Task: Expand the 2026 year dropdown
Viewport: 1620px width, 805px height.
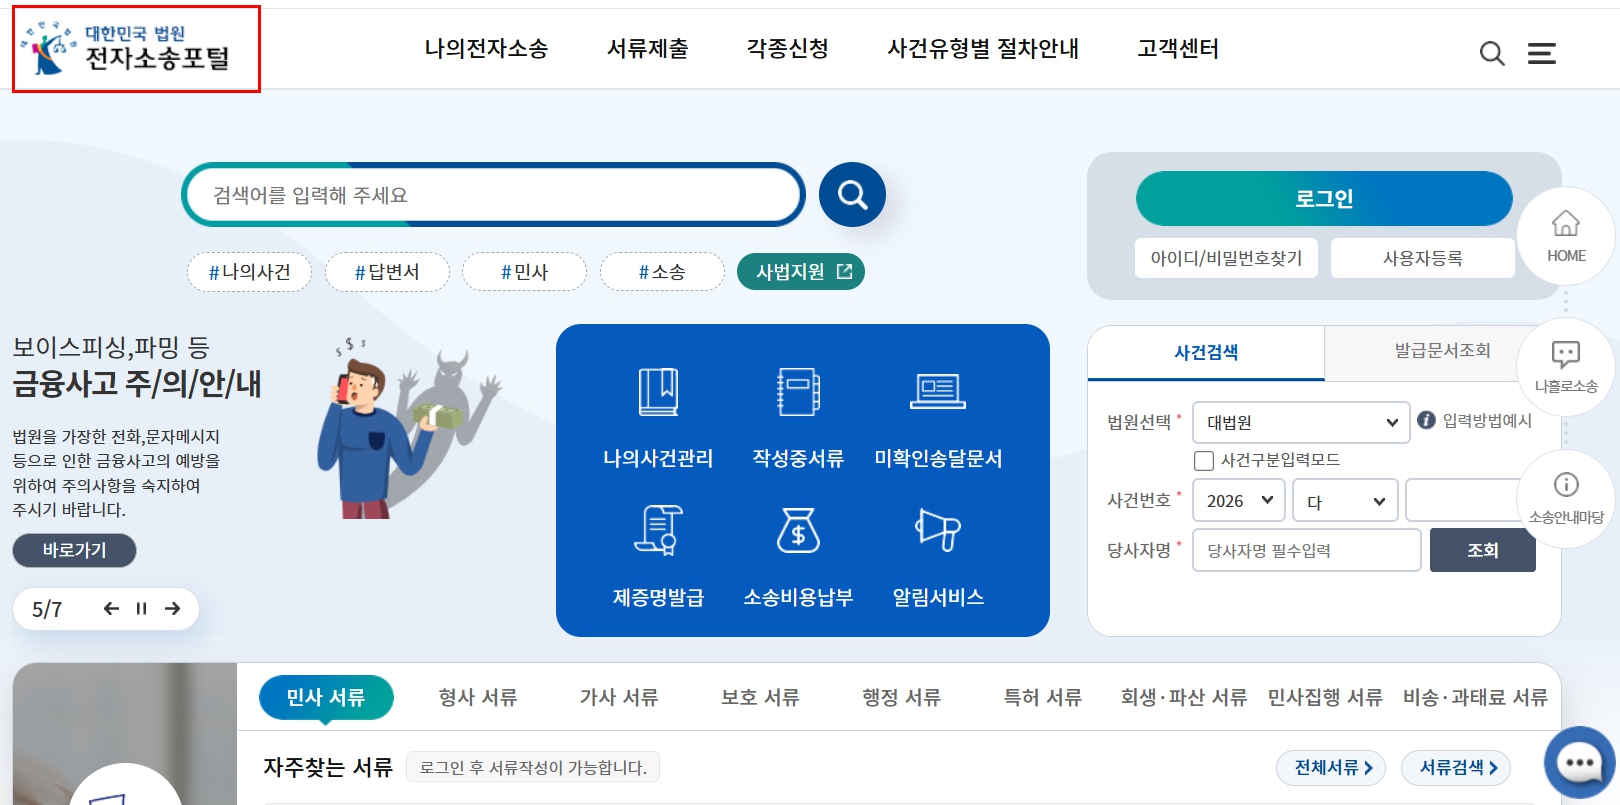Action: [1239, 501]
